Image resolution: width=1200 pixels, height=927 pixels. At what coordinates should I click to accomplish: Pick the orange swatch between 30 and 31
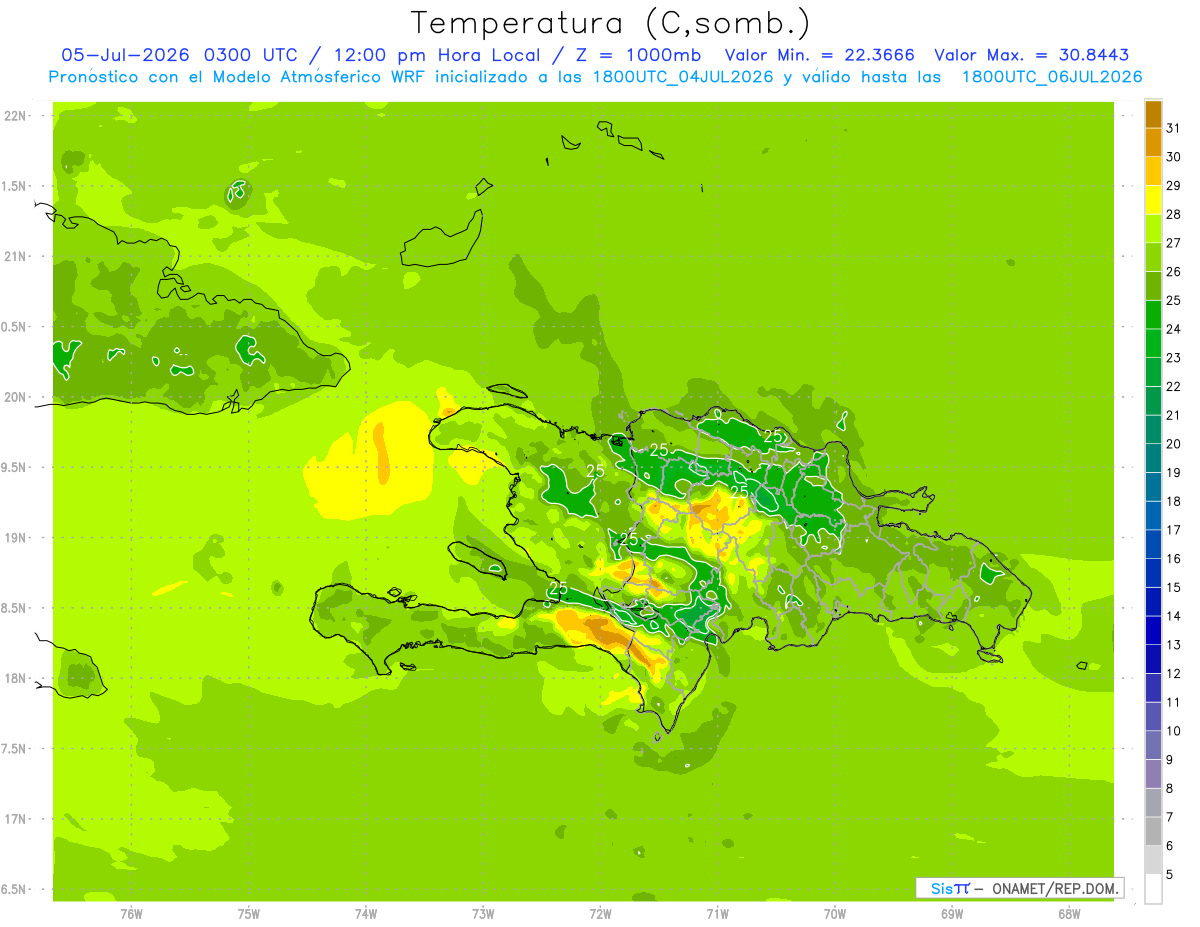point(1153,142)
